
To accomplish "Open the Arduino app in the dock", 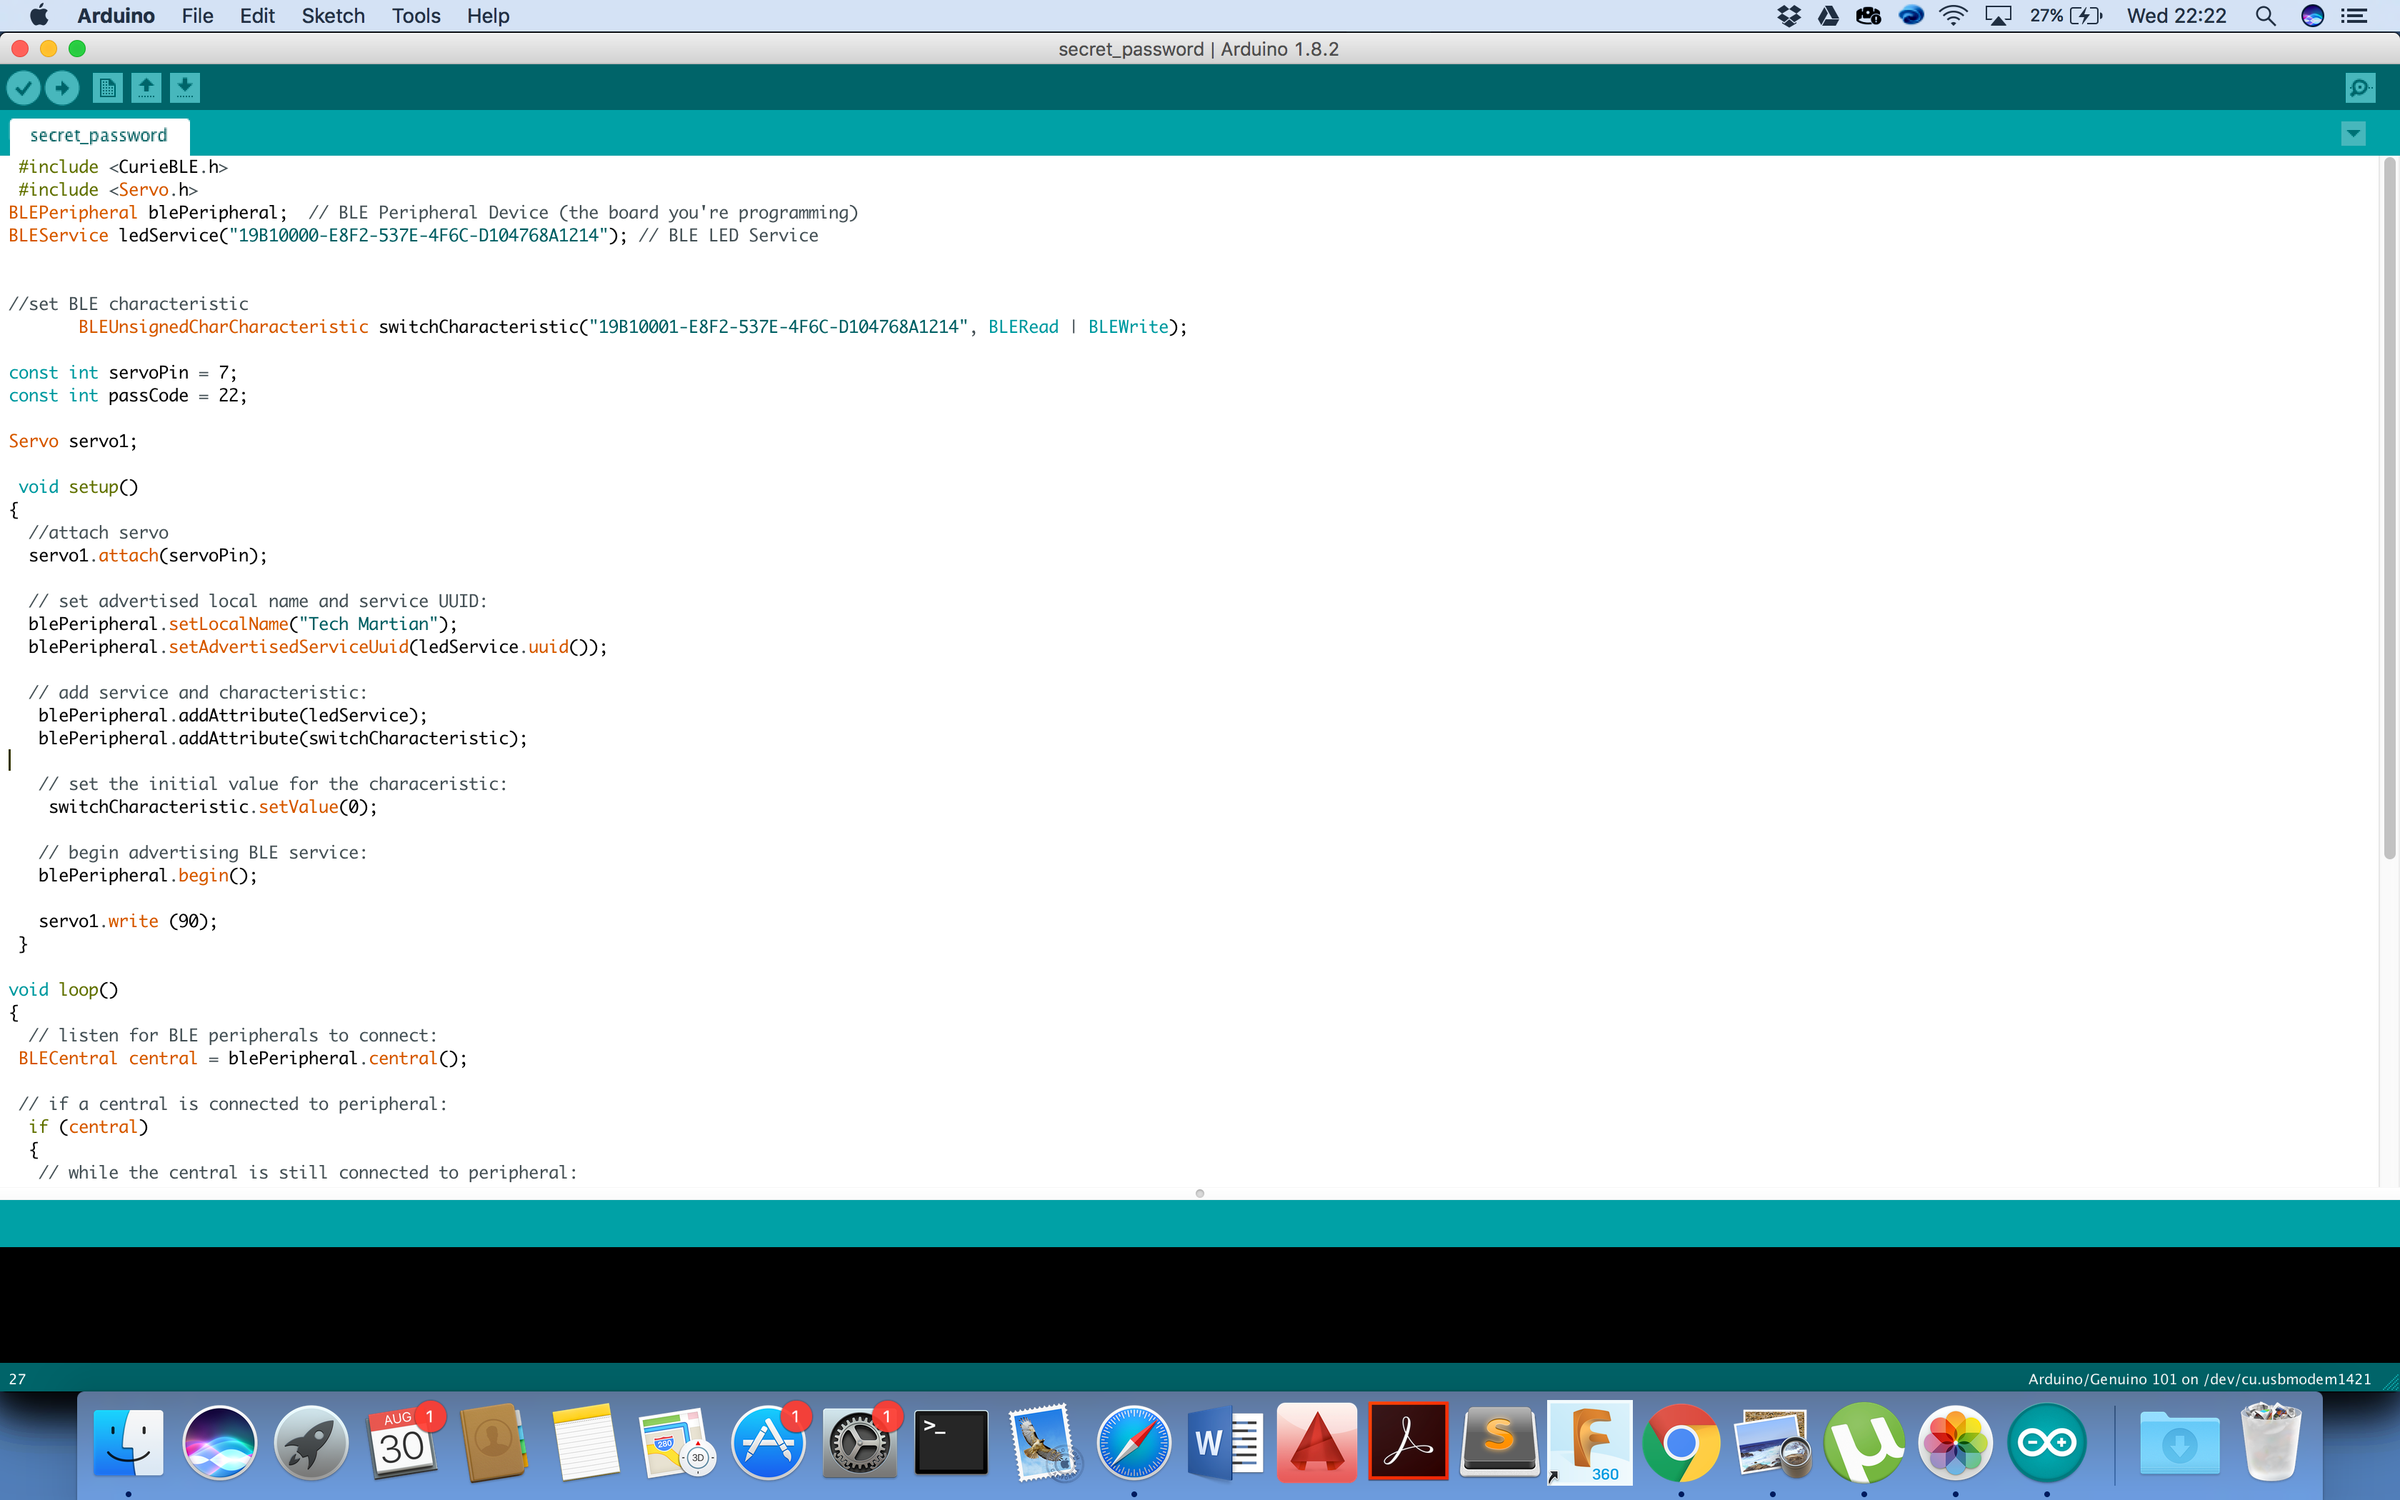I will pyautogui.click(x=2047, y=1442).
